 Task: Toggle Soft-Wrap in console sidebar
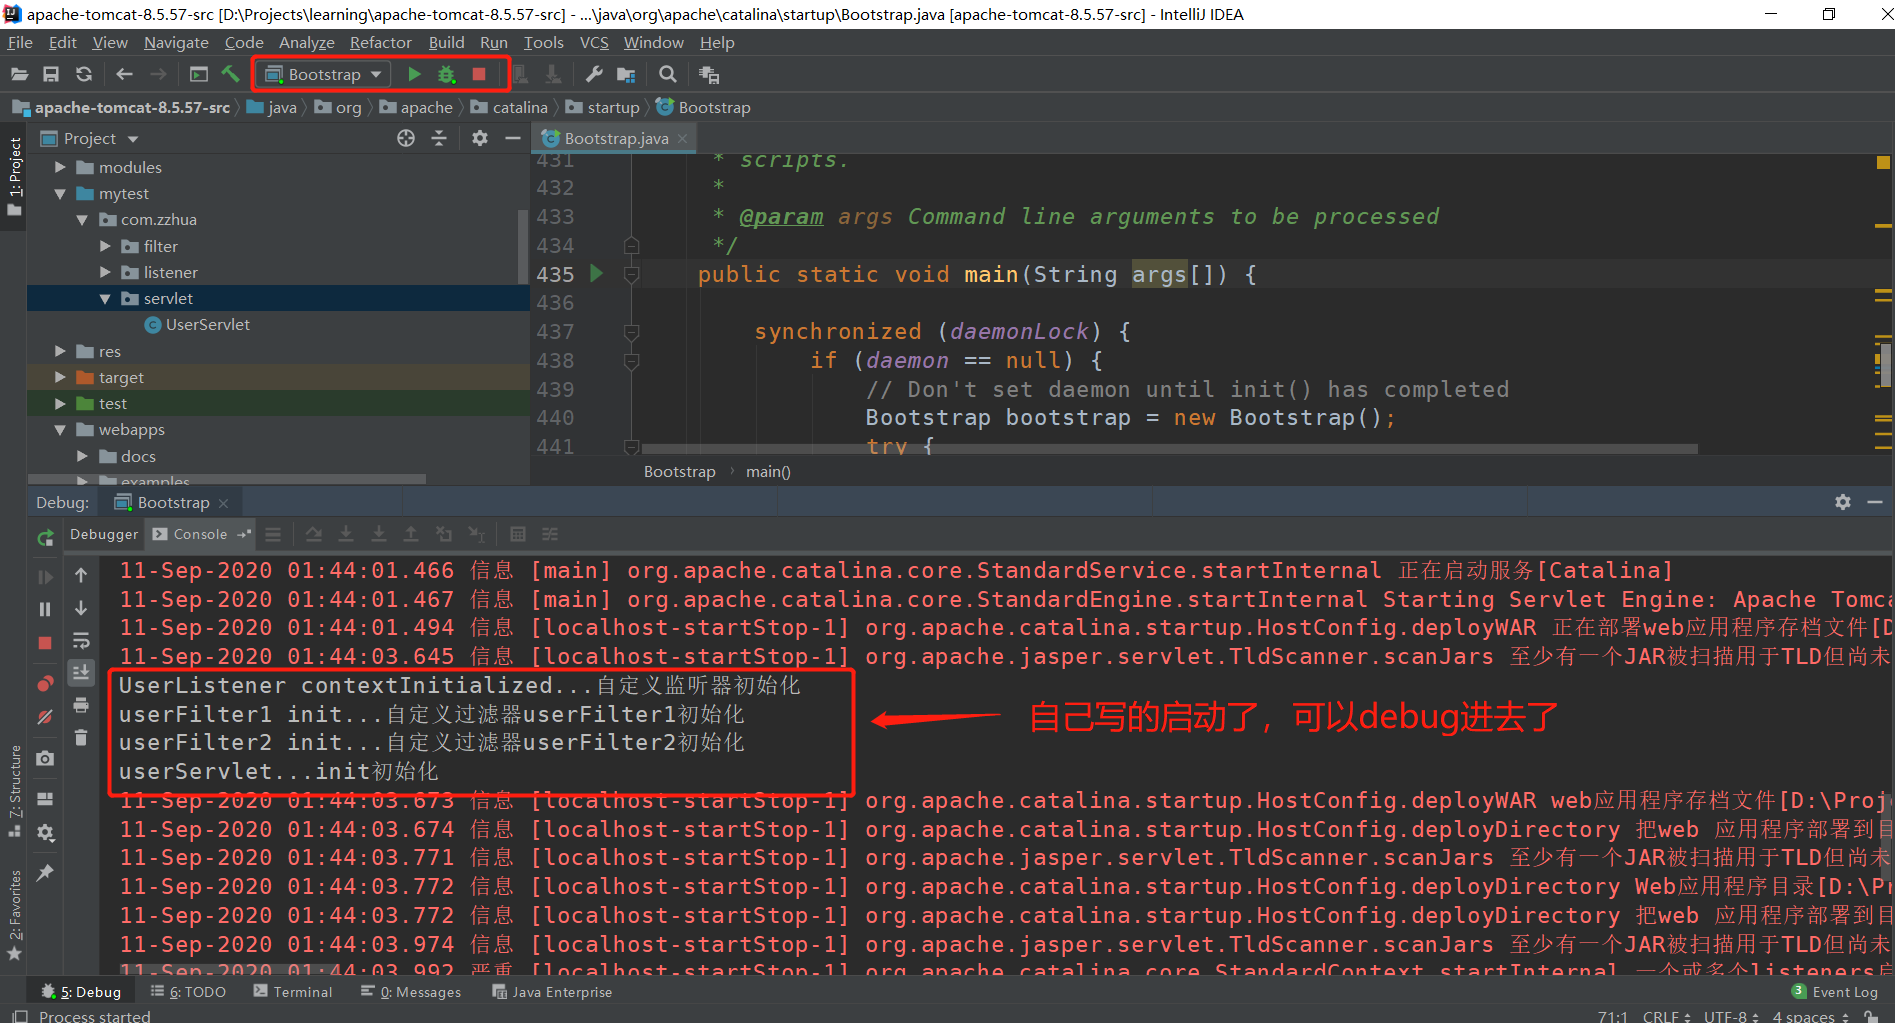(81, 641)
